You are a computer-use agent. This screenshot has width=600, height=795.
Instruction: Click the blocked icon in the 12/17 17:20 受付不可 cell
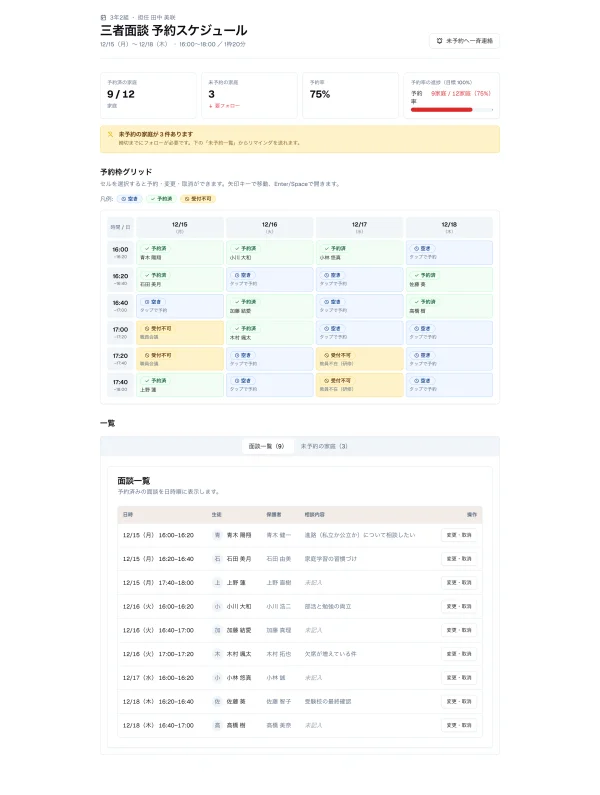(327, 355)
